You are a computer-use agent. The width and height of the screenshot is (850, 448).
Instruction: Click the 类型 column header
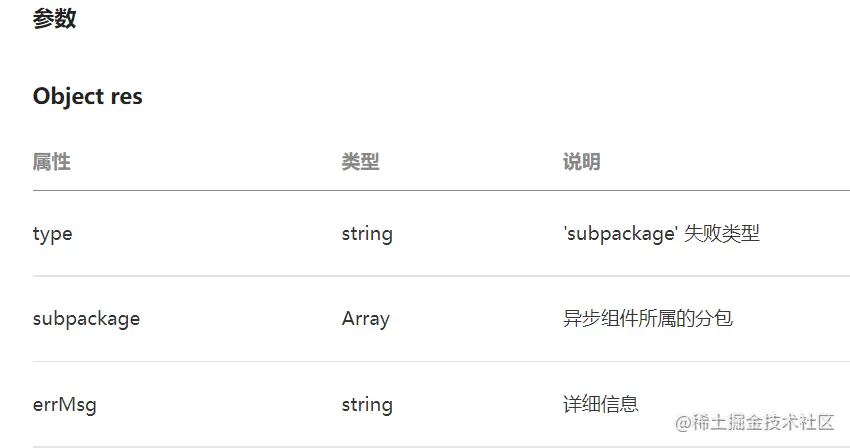click(x=360, y=162)
